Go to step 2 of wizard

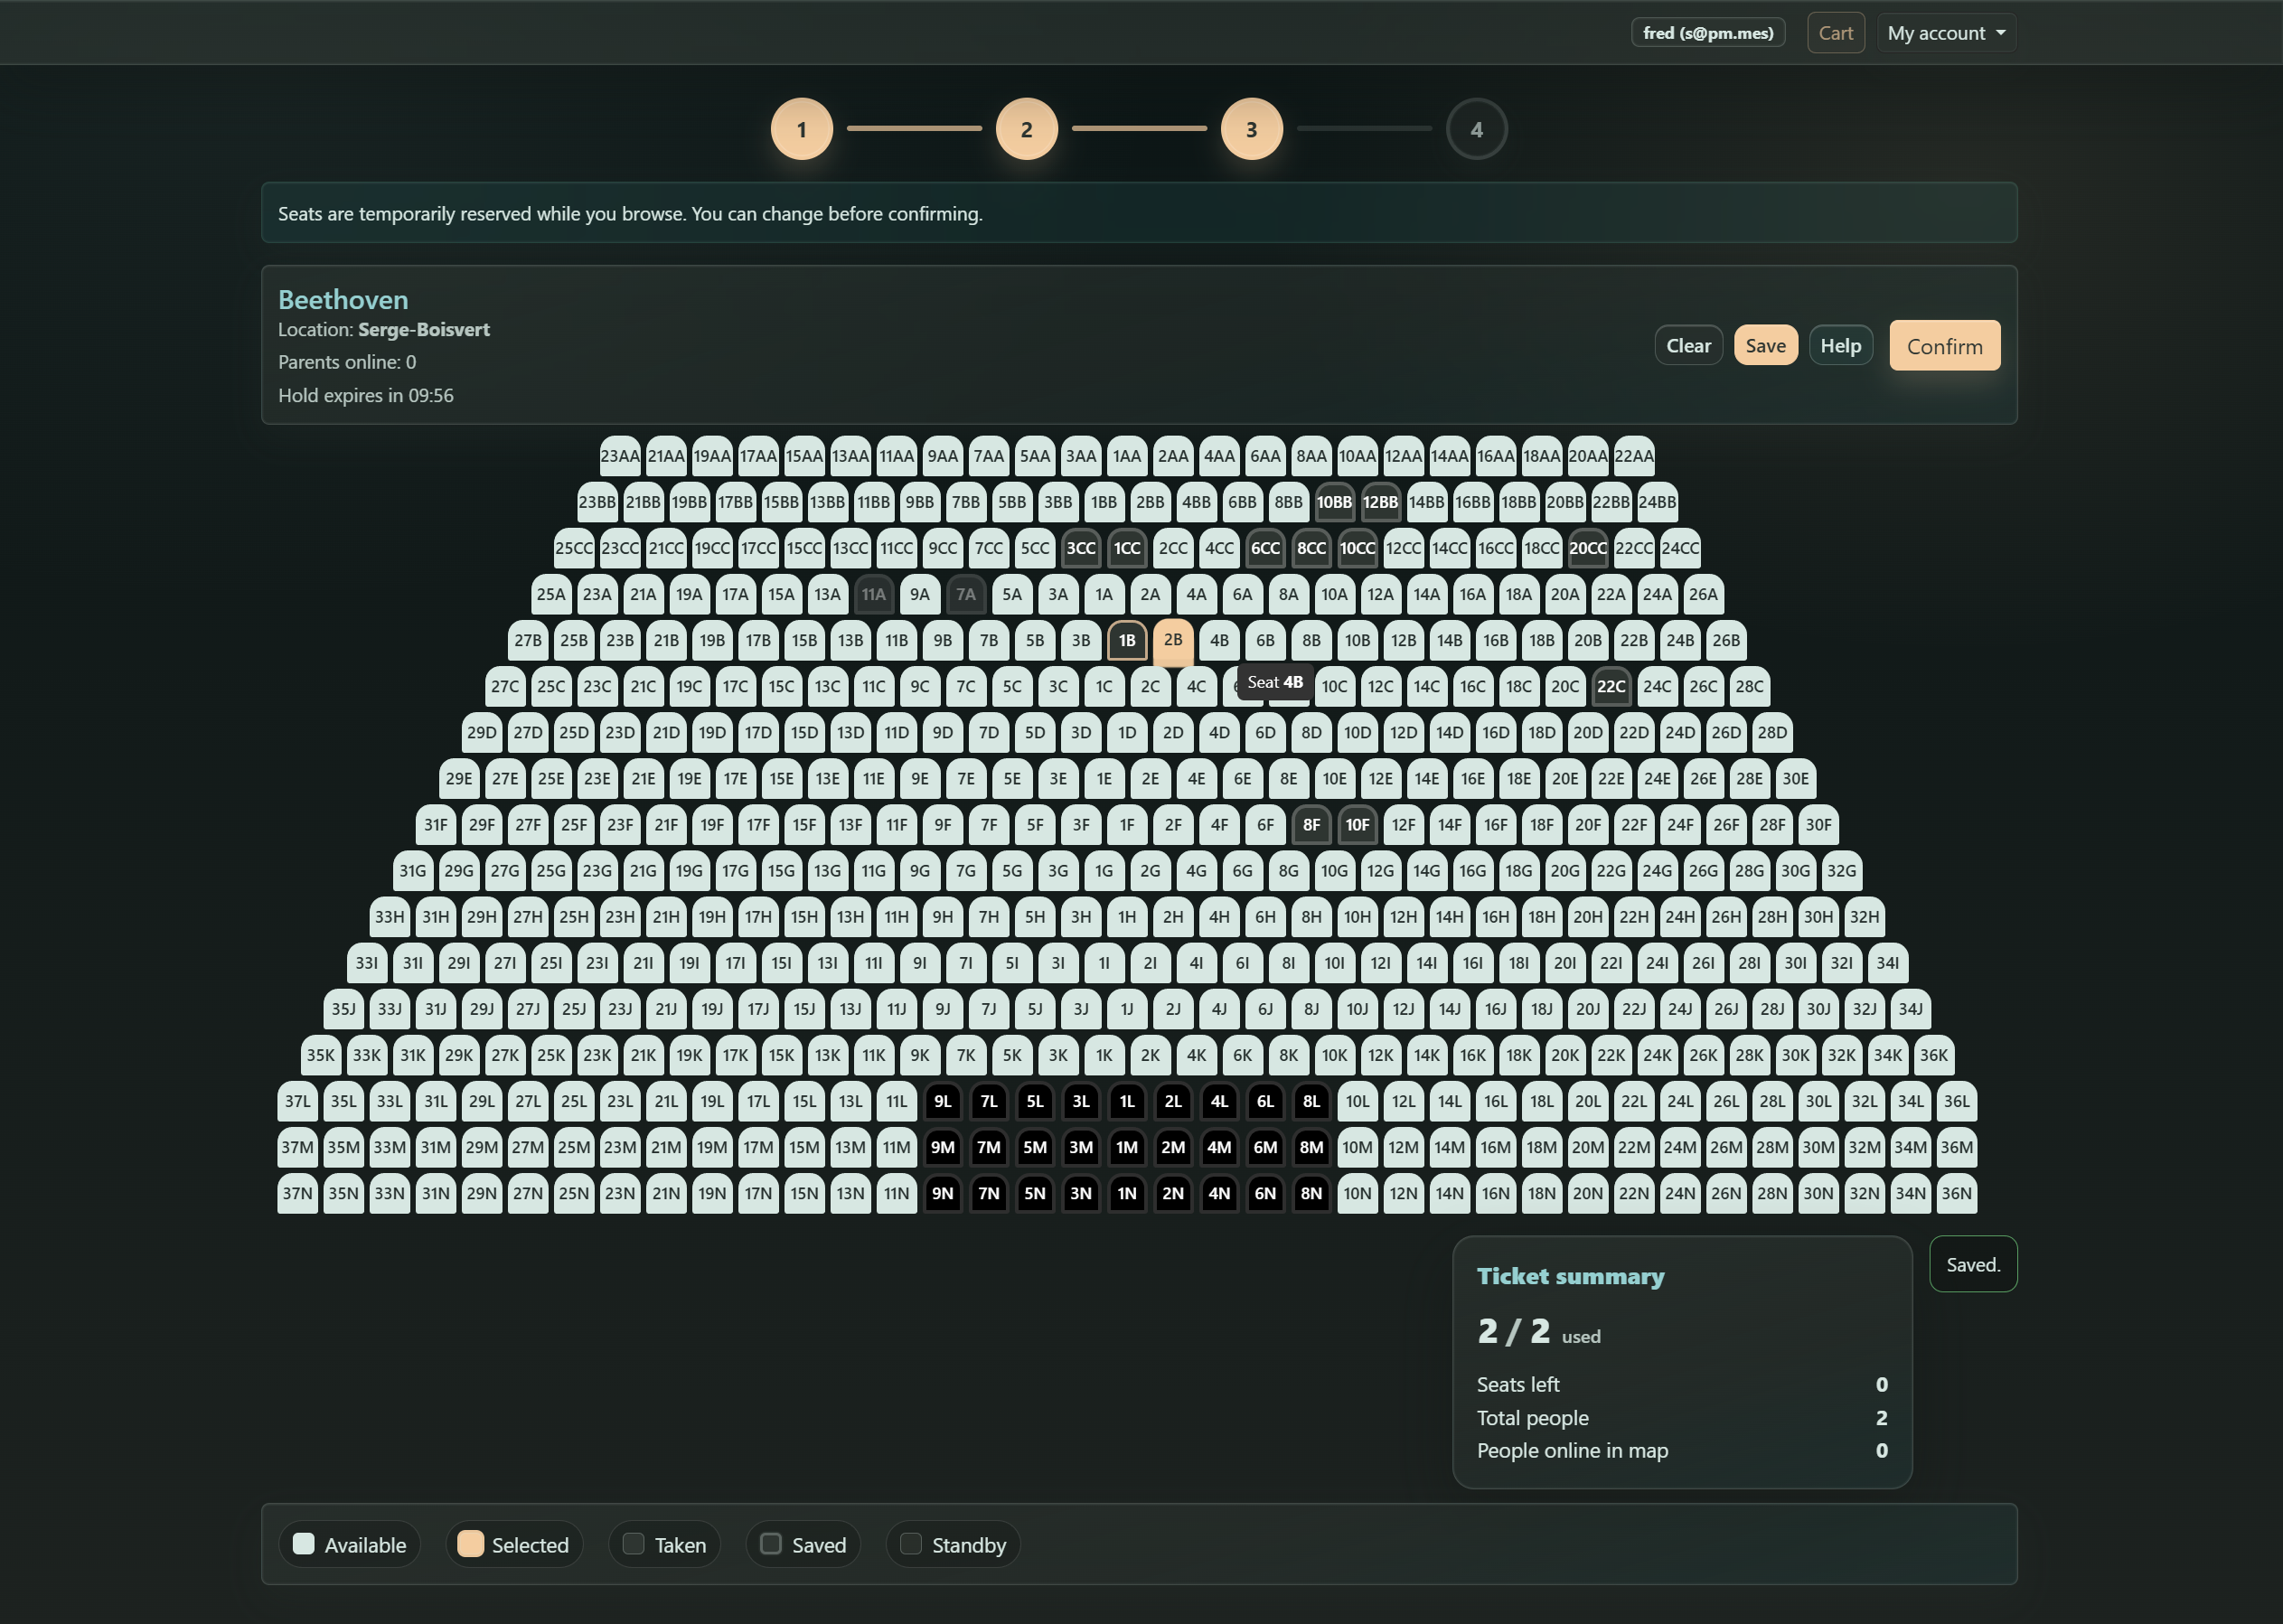[x=1026, y=129]
